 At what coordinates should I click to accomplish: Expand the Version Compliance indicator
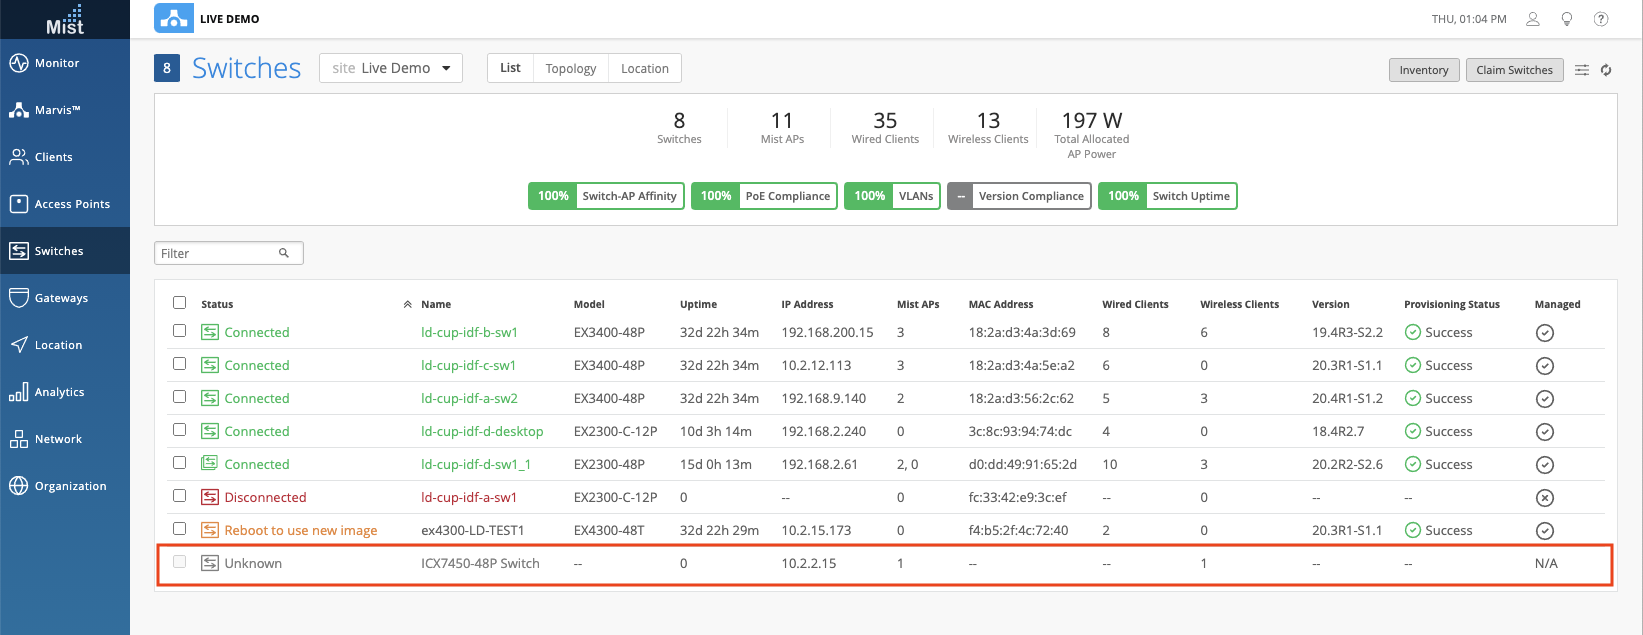point(1019,196)
